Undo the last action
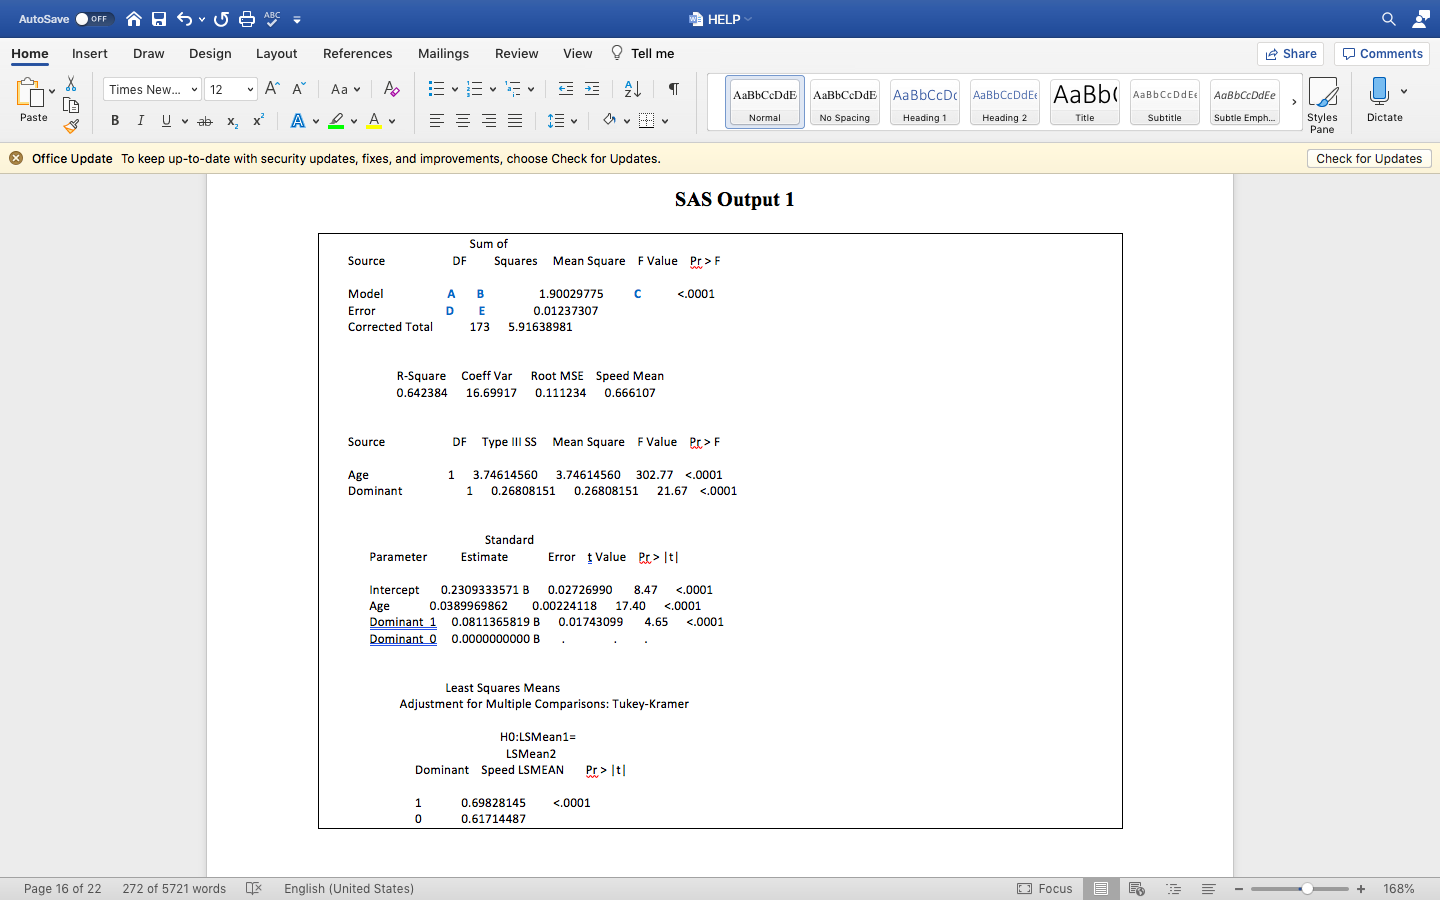This screenshot has width=1440, height=900. click(184, 19)
